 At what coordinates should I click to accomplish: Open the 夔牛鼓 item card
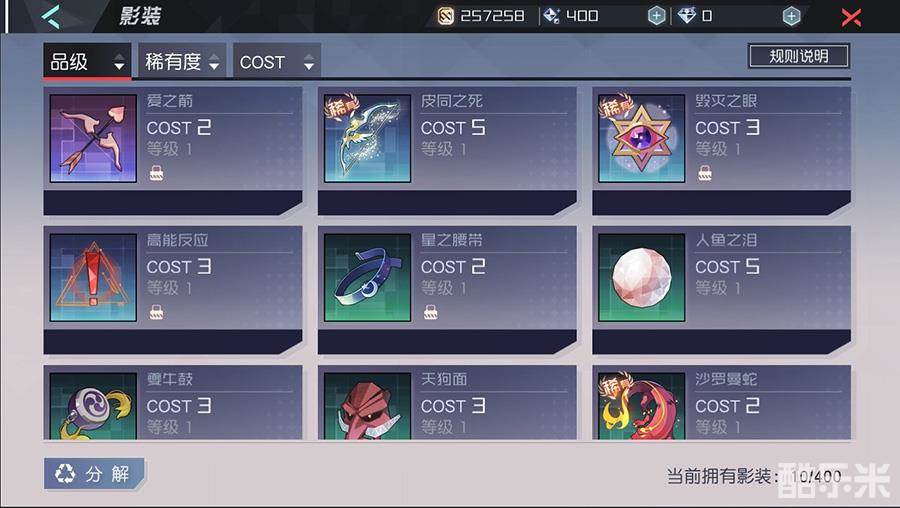173,403
